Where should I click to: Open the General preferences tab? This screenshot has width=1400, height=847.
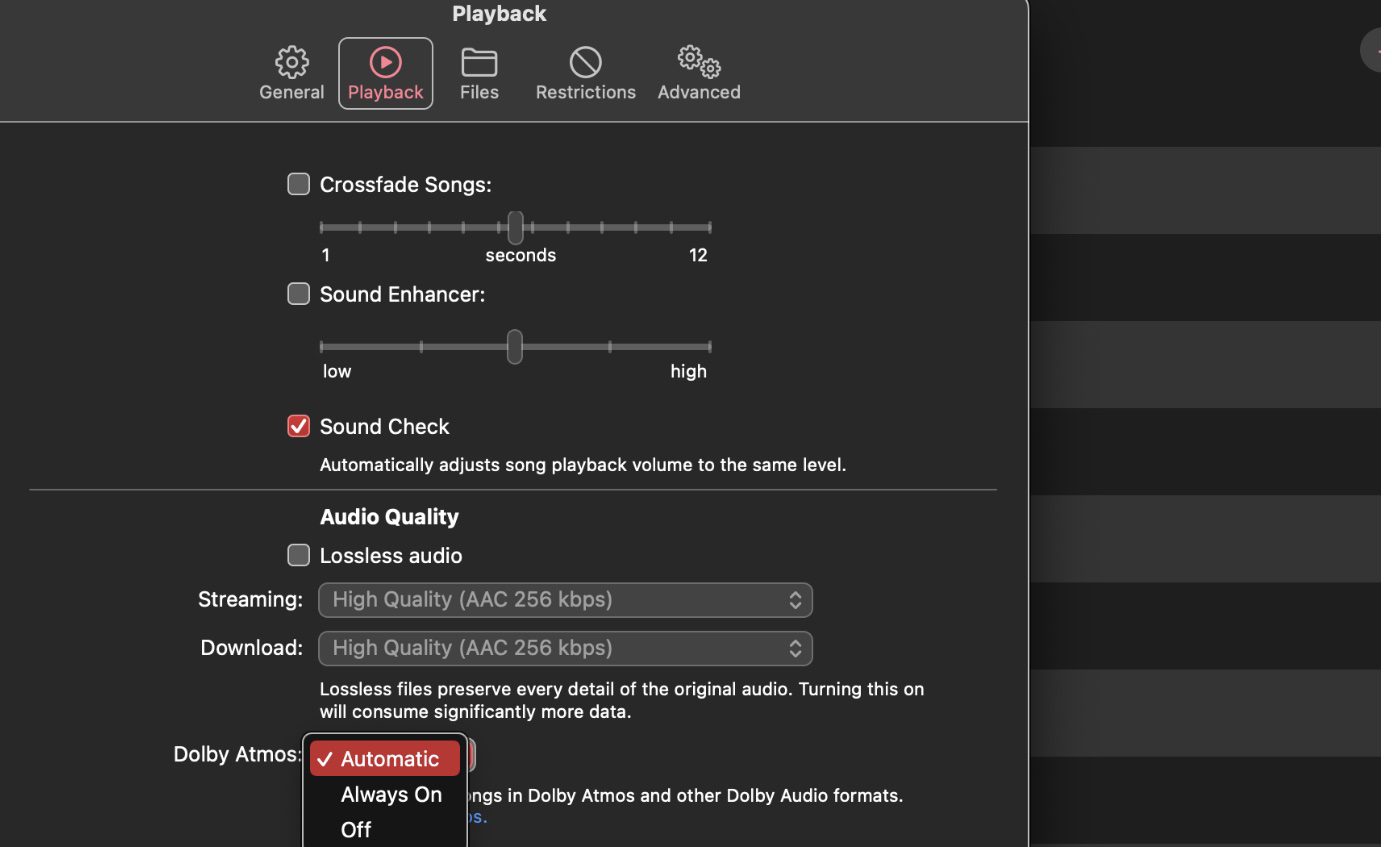pyautogui.click(x=291, y=74)
